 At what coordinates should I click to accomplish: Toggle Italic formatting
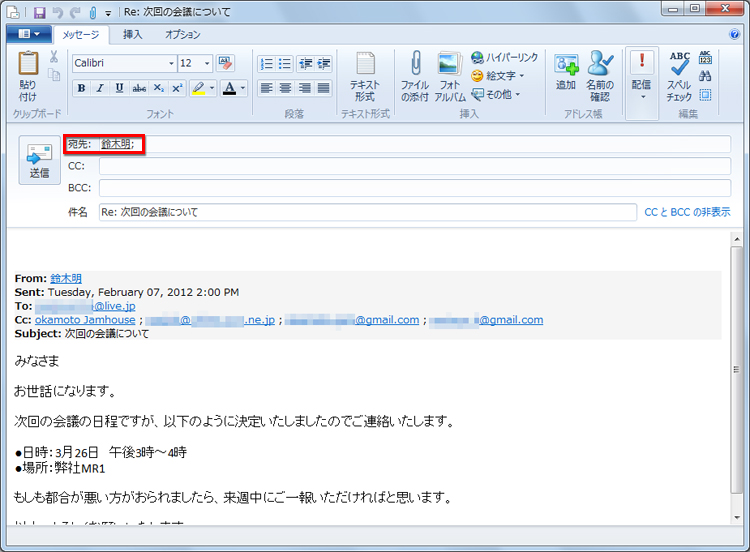tap(100, 88)
